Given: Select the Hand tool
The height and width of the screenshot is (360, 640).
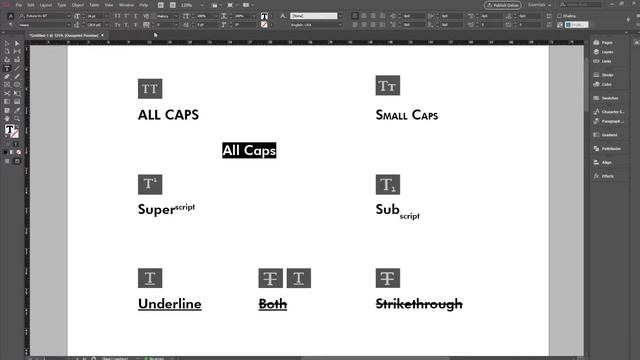Looking at the screenshot, I should tap(7, 119).
